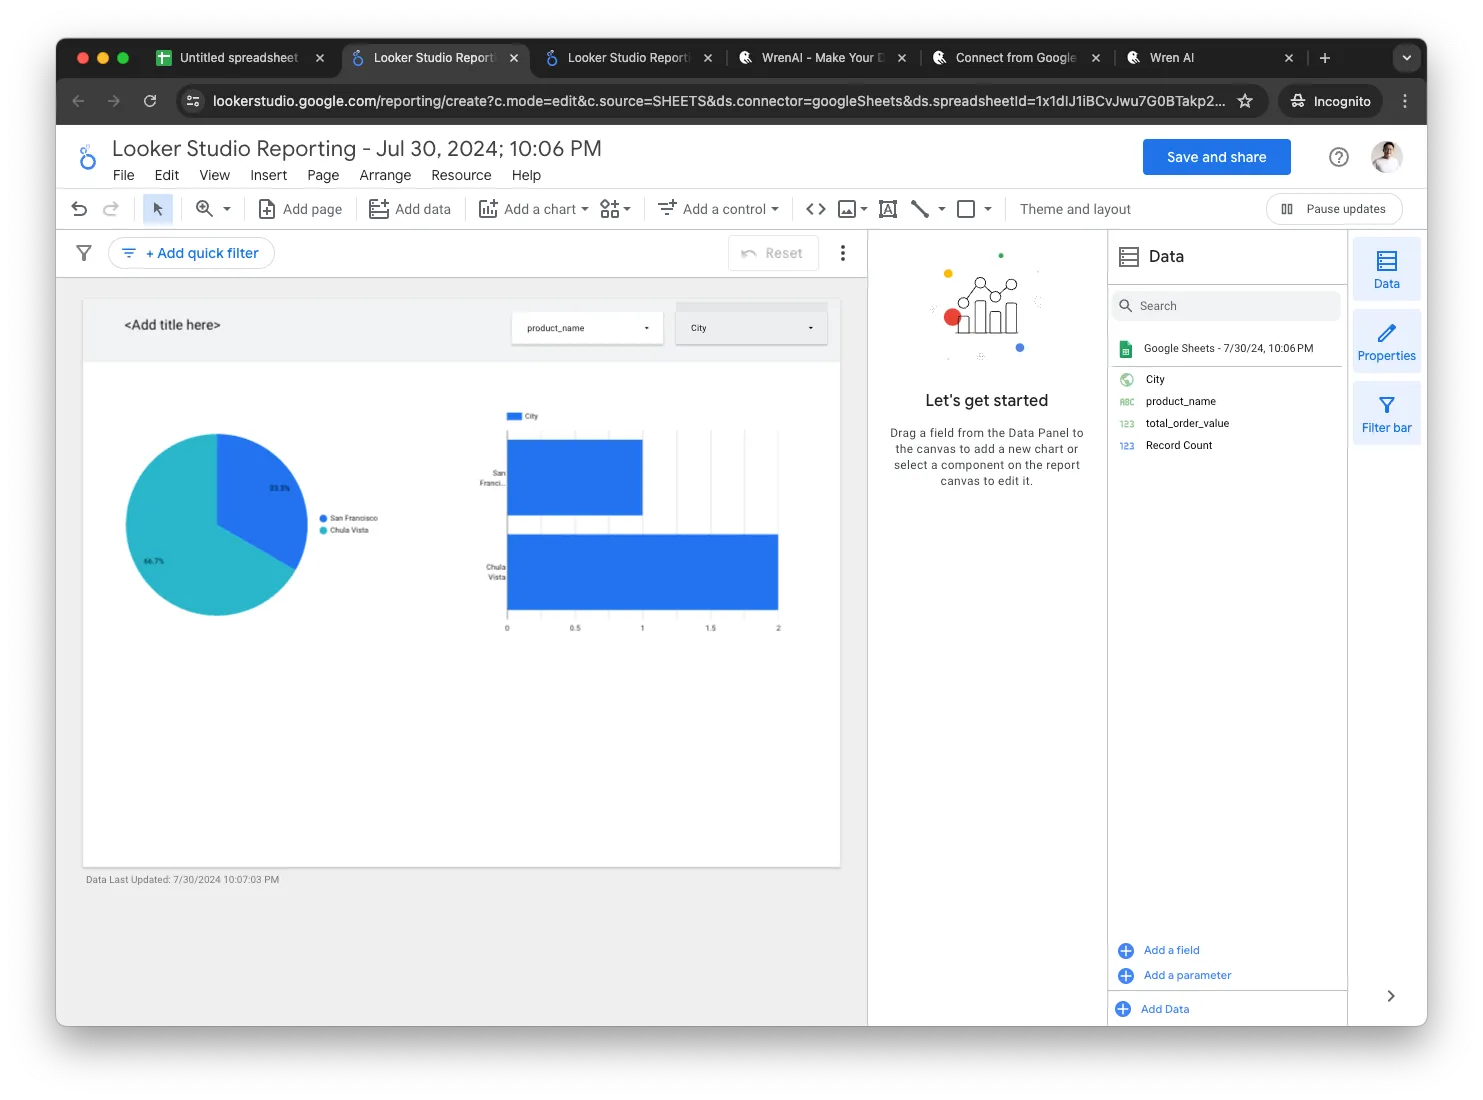The height and width of the screenshot is (1100, 1483).
Task: Open the Add a control dropdown
Action: (718, 209)
